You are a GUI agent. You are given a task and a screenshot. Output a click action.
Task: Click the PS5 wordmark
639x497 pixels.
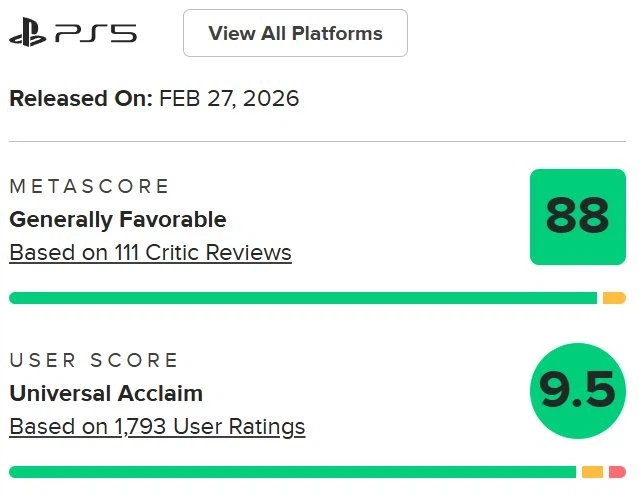pyautogui.click(x=96, y=34)
